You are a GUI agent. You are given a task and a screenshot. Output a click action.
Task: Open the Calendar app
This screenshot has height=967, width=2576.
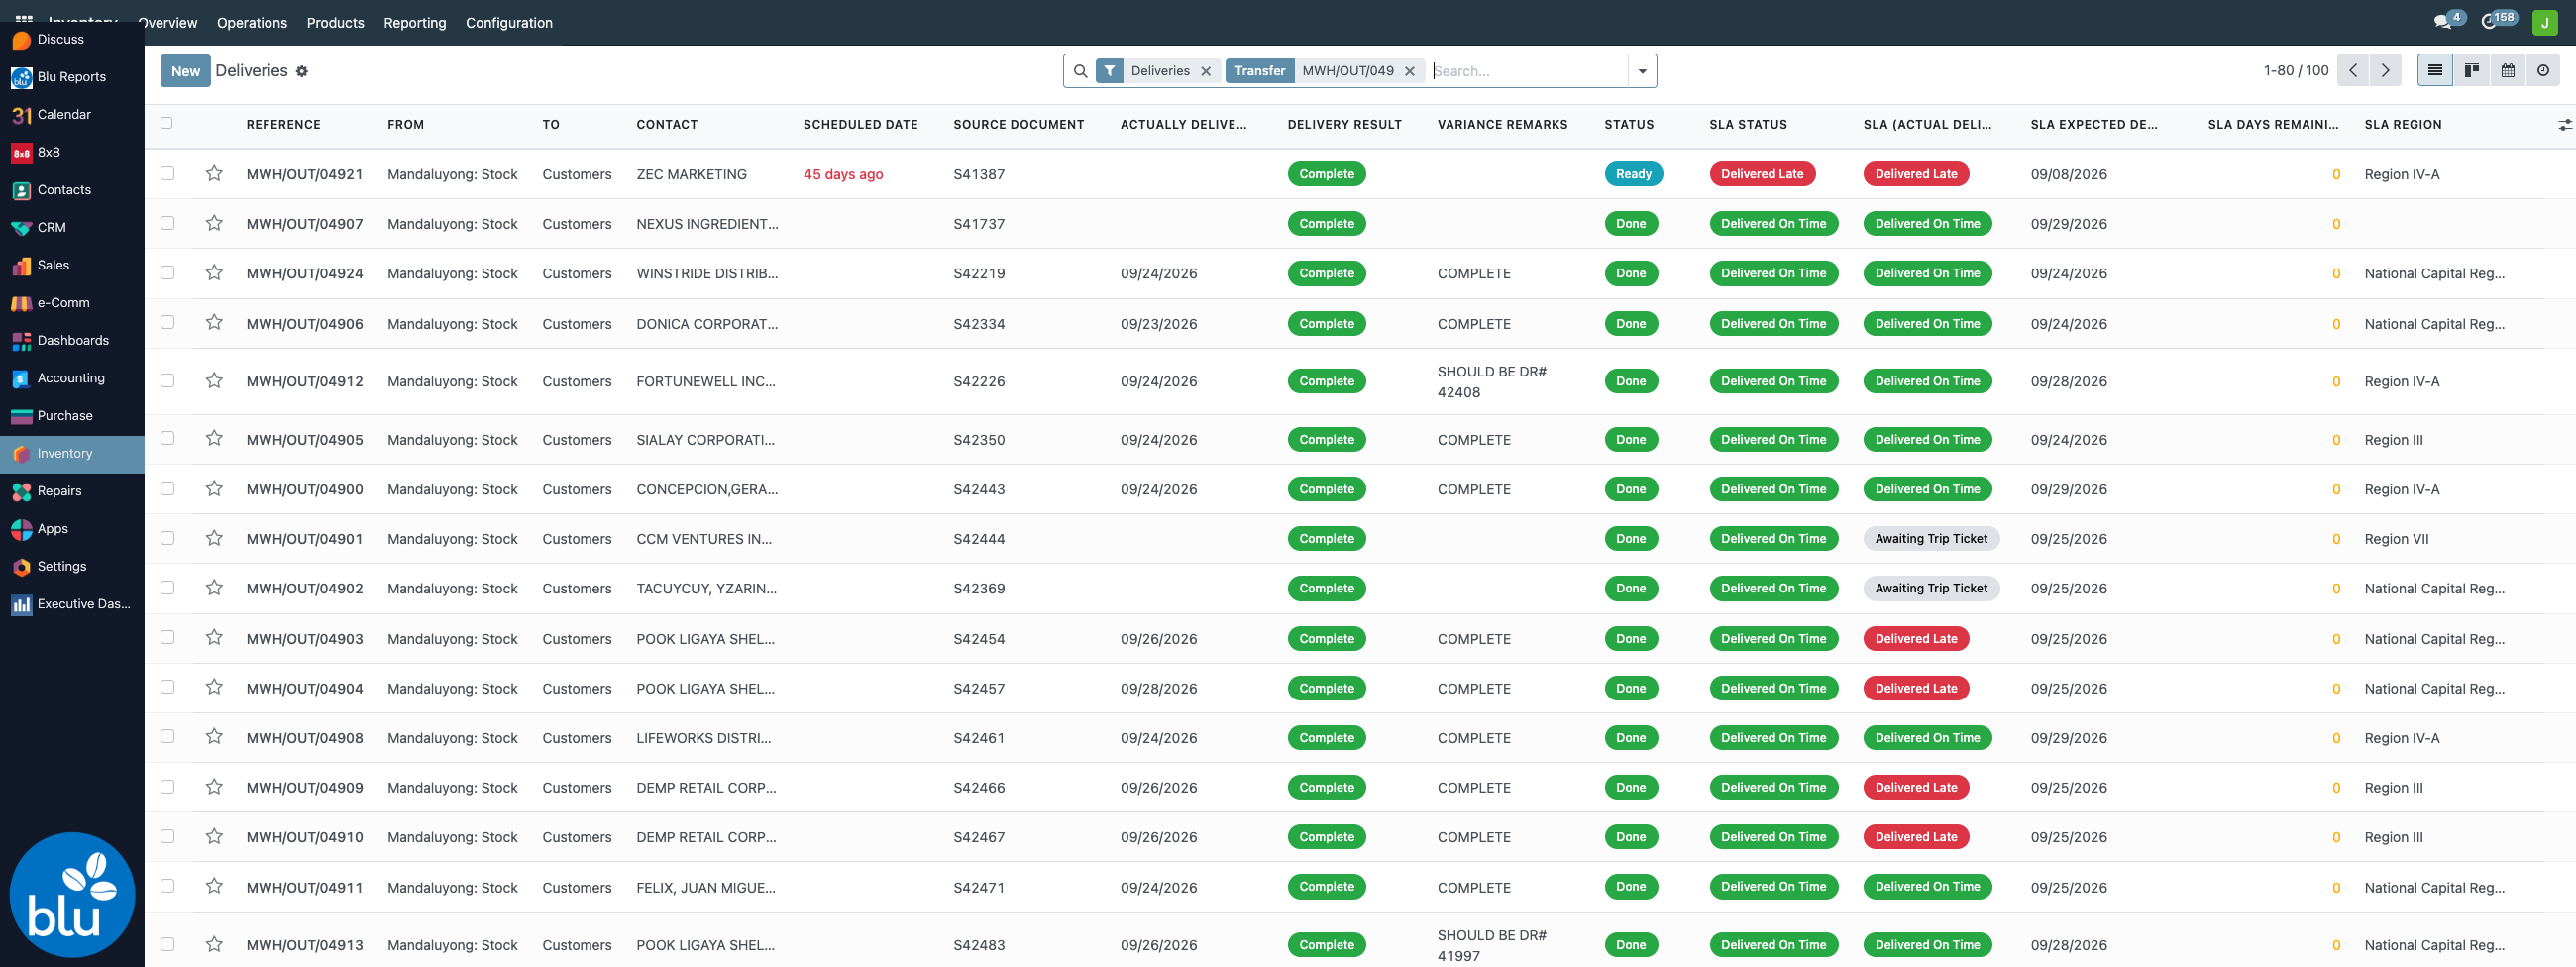(72, 115)
